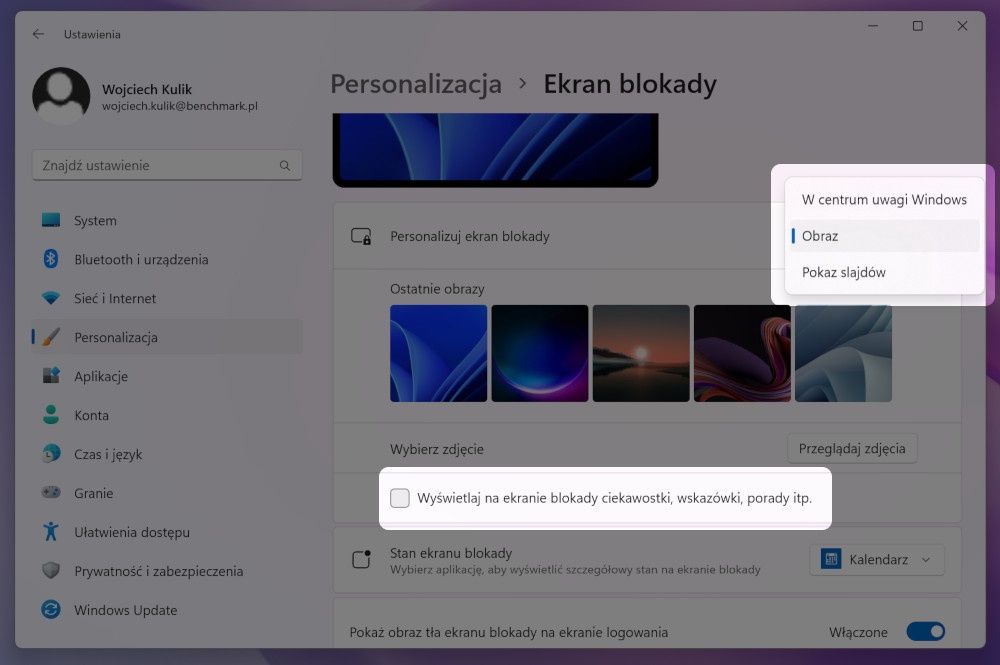
Task: Select the Pokaz slajdów option
Action: click(x=885, y=272)
